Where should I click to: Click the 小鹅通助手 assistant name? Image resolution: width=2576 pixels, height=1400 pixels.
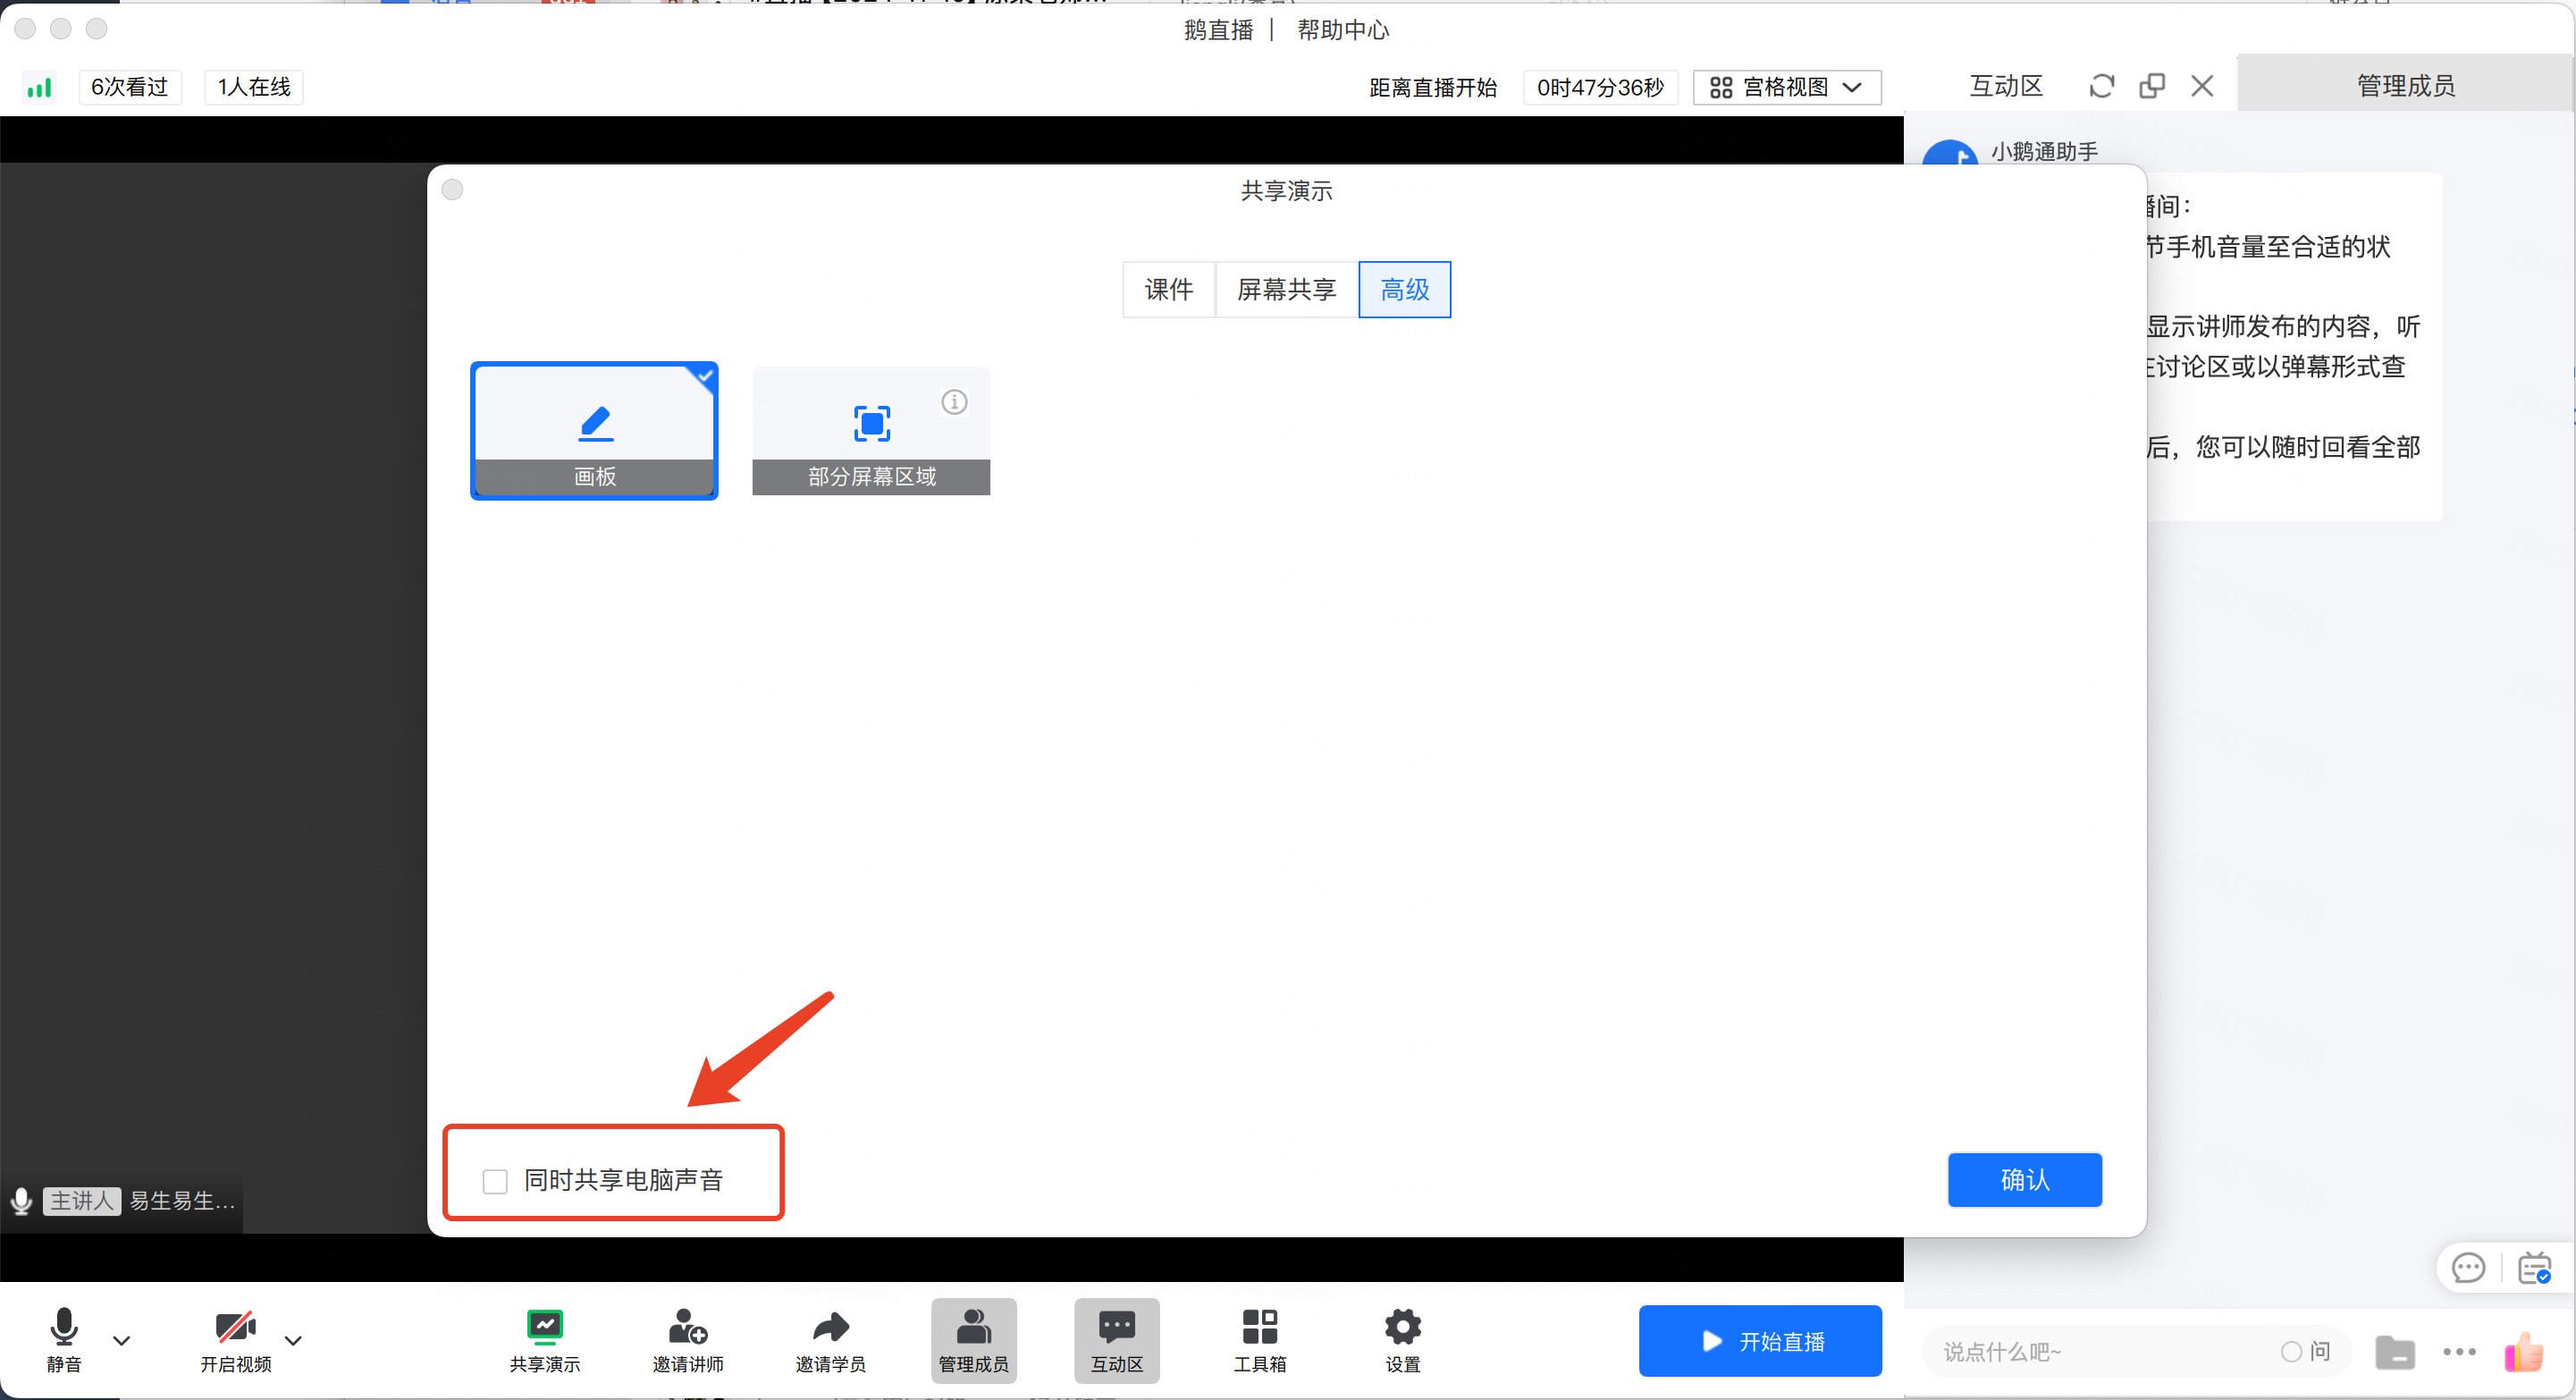click(x=2044, y=151)
